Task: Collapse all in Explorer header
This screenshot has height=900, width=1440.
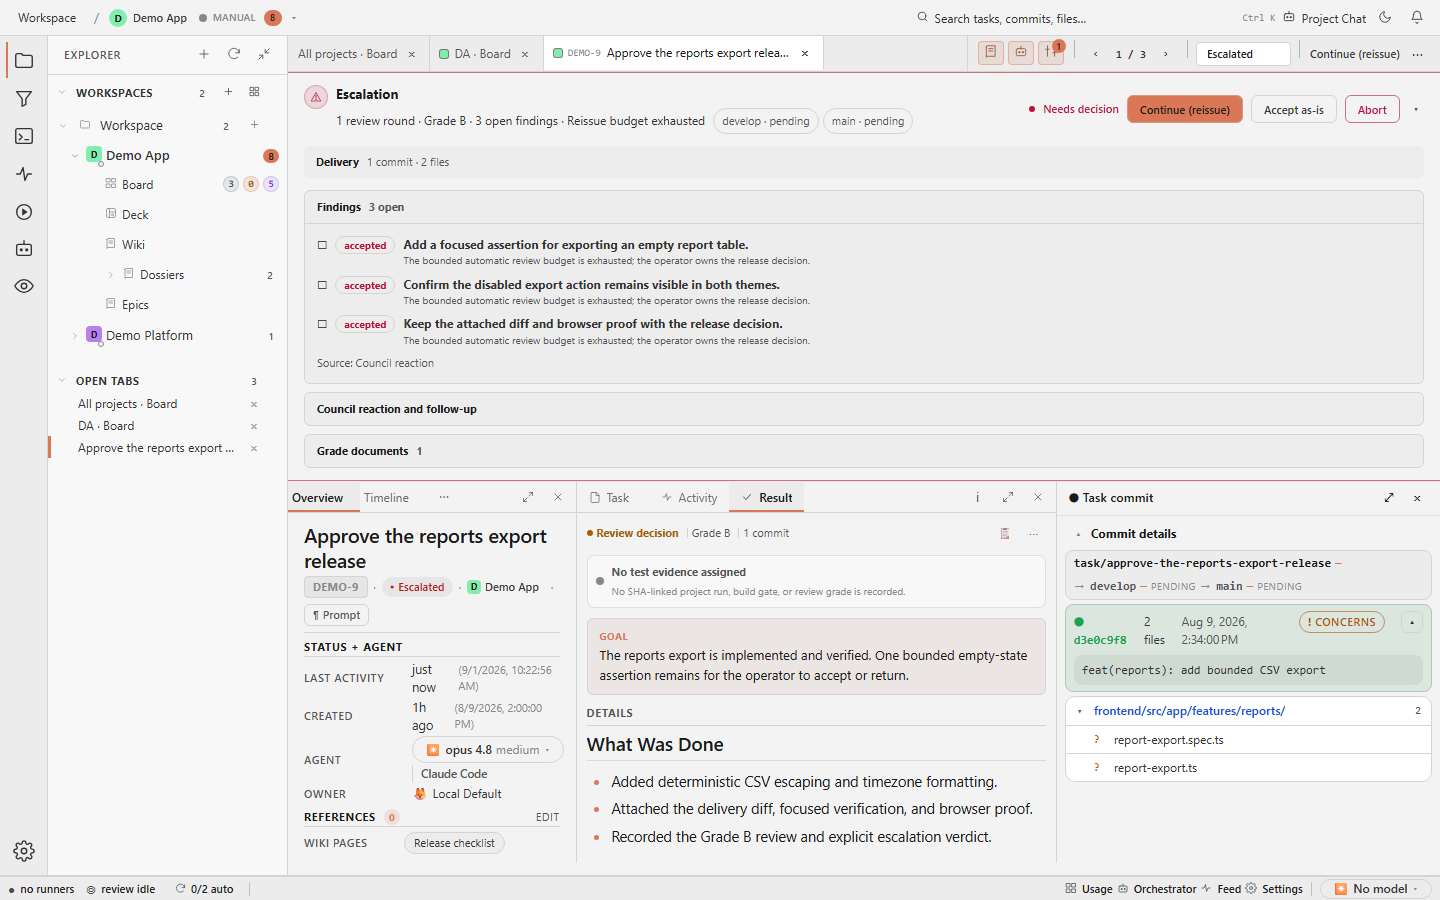Action: (x=264, y=54)
